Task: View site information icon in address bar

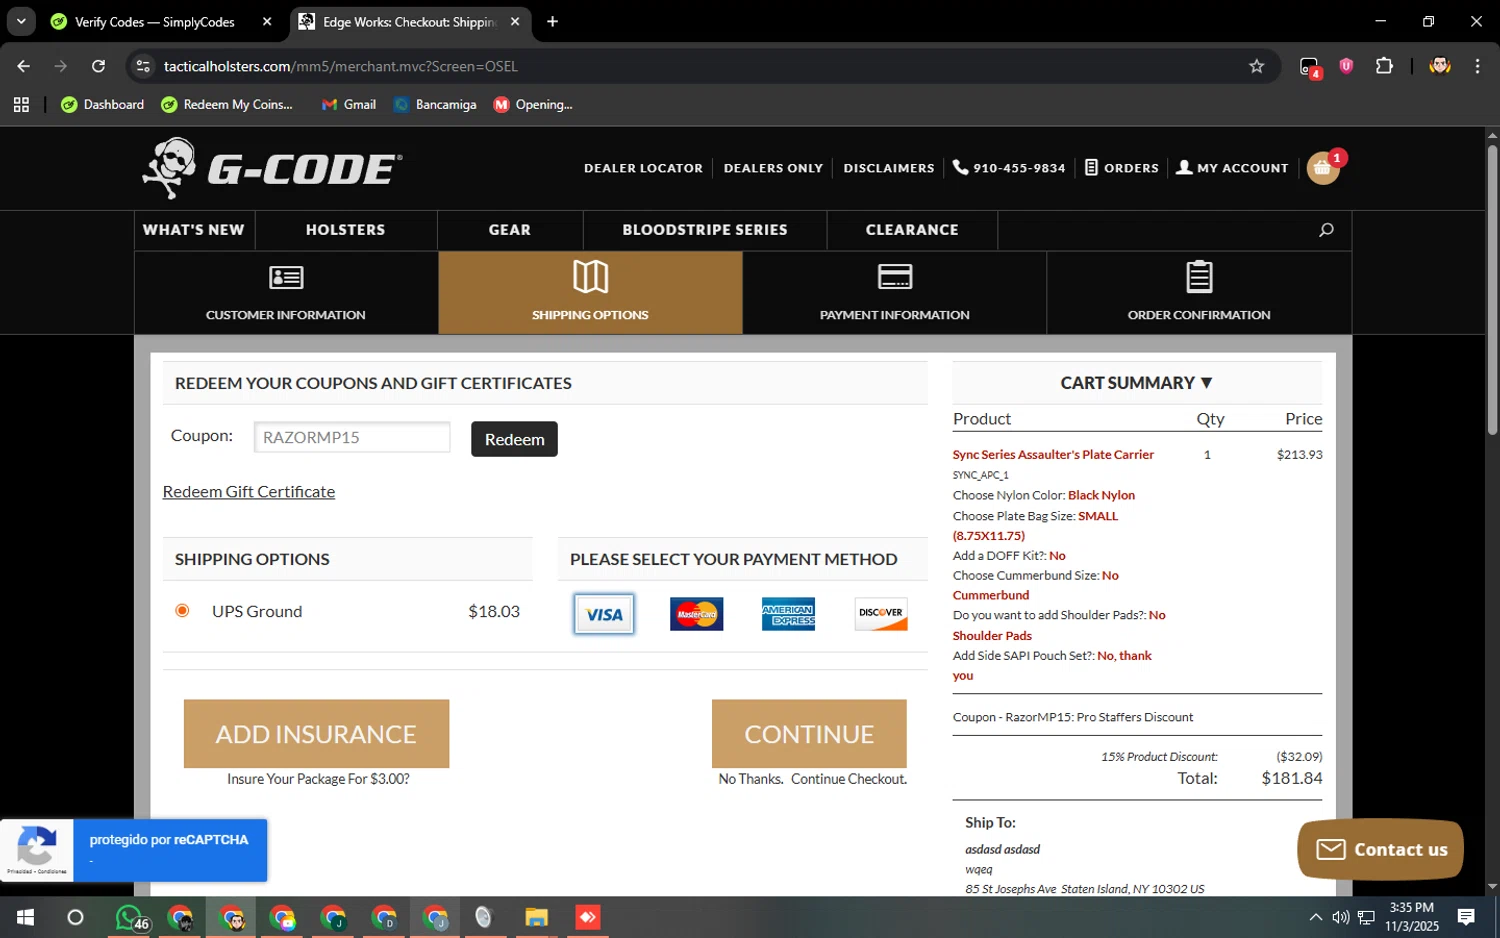Action: tap(143, 66)
